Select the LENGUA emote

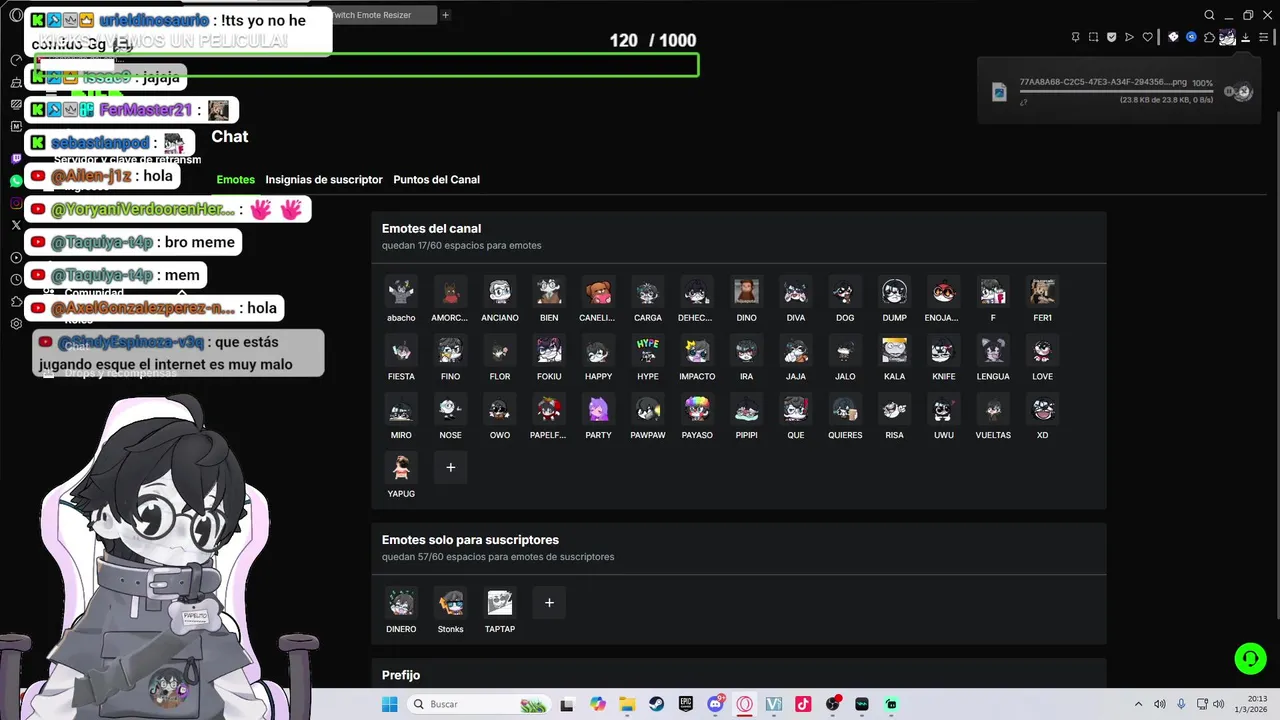993,351
